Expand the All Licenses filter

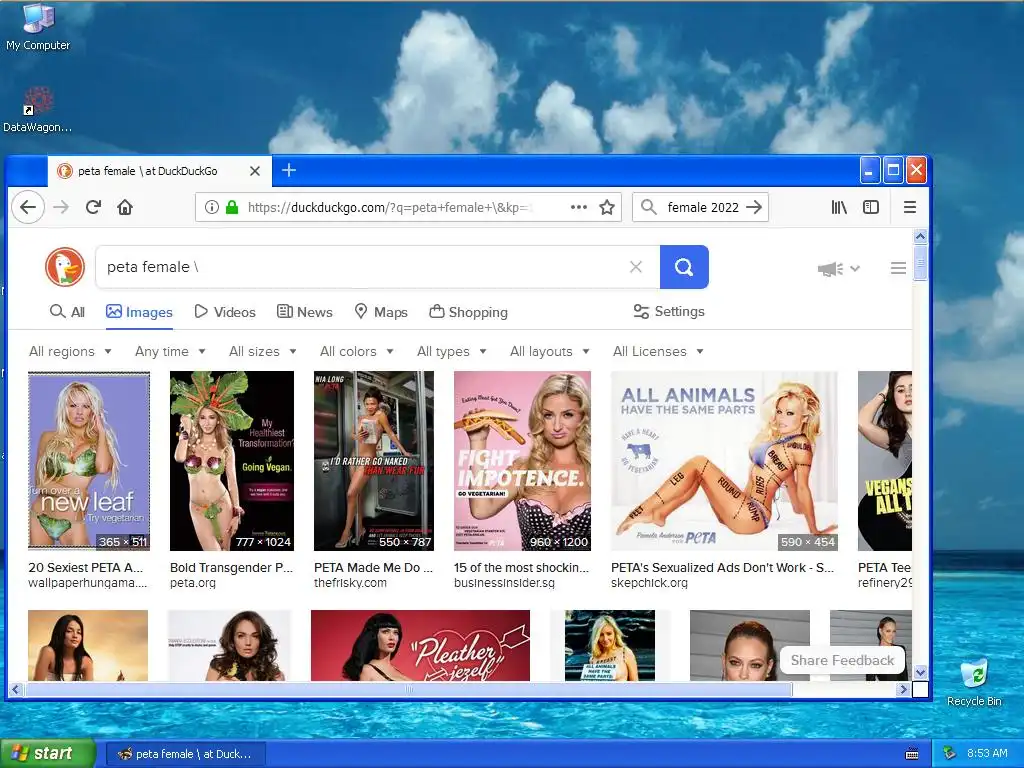(658, 351)
